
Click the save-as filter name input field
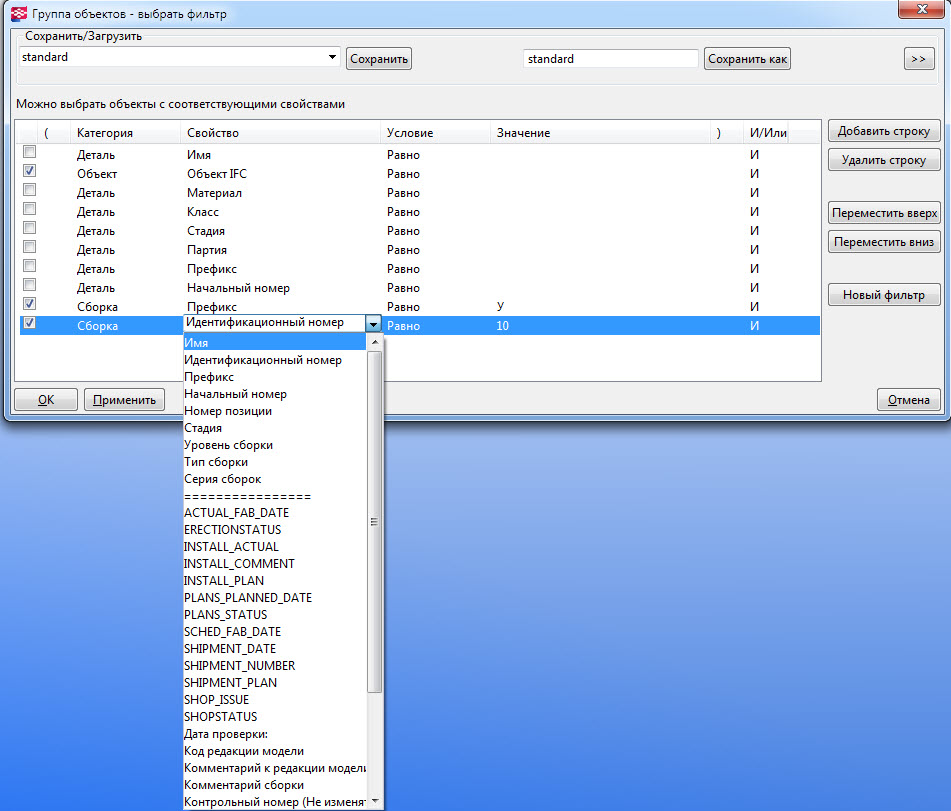[610, 59]
